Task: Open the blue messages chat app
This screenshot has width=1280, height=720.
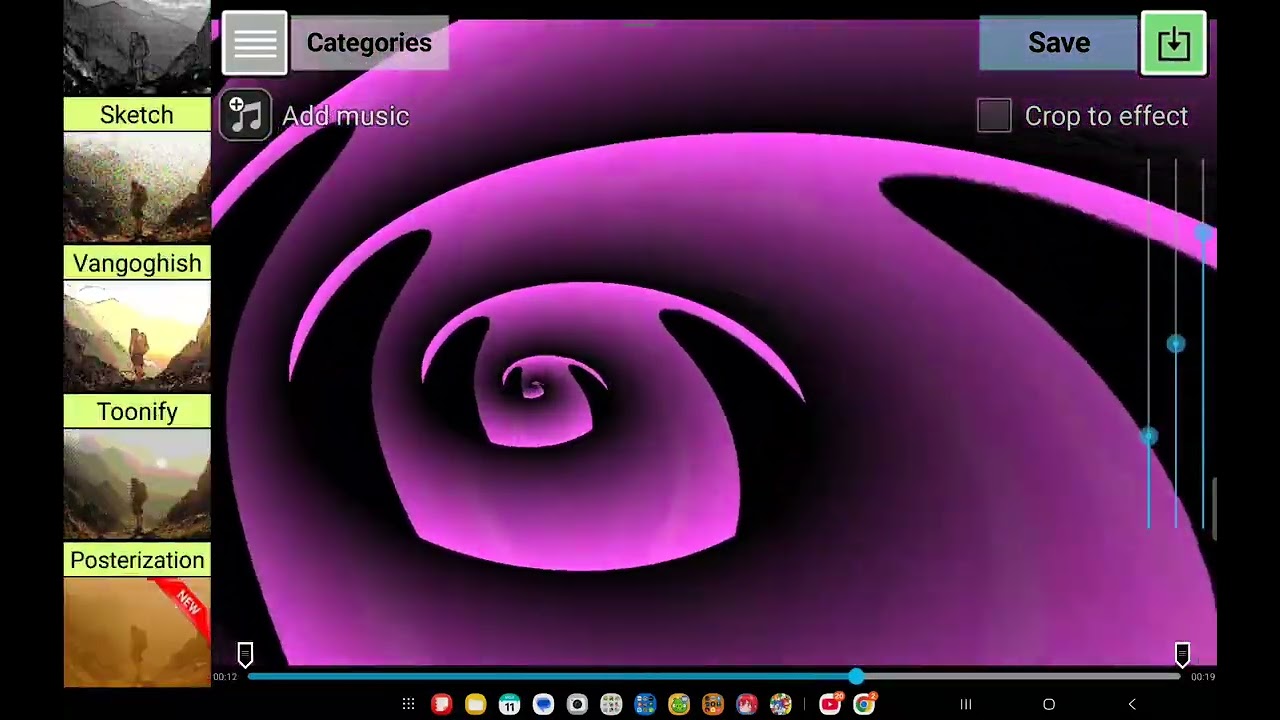Action: pos(543,705)
